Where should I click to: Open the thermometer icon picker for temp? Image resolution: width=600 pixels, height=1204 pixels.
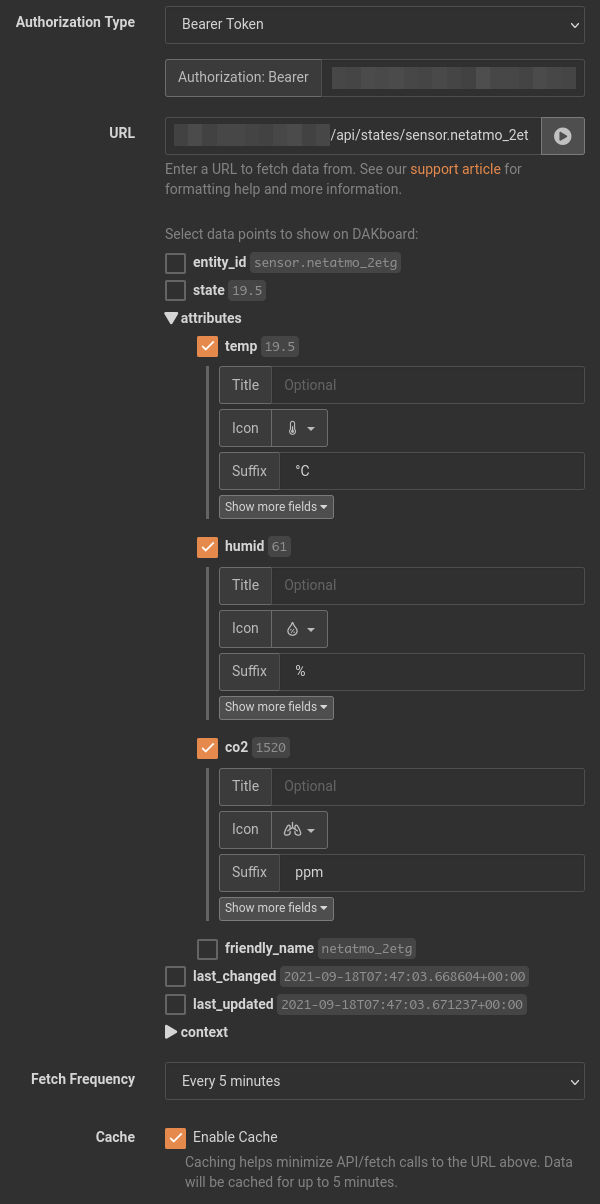tap(299, 428)
